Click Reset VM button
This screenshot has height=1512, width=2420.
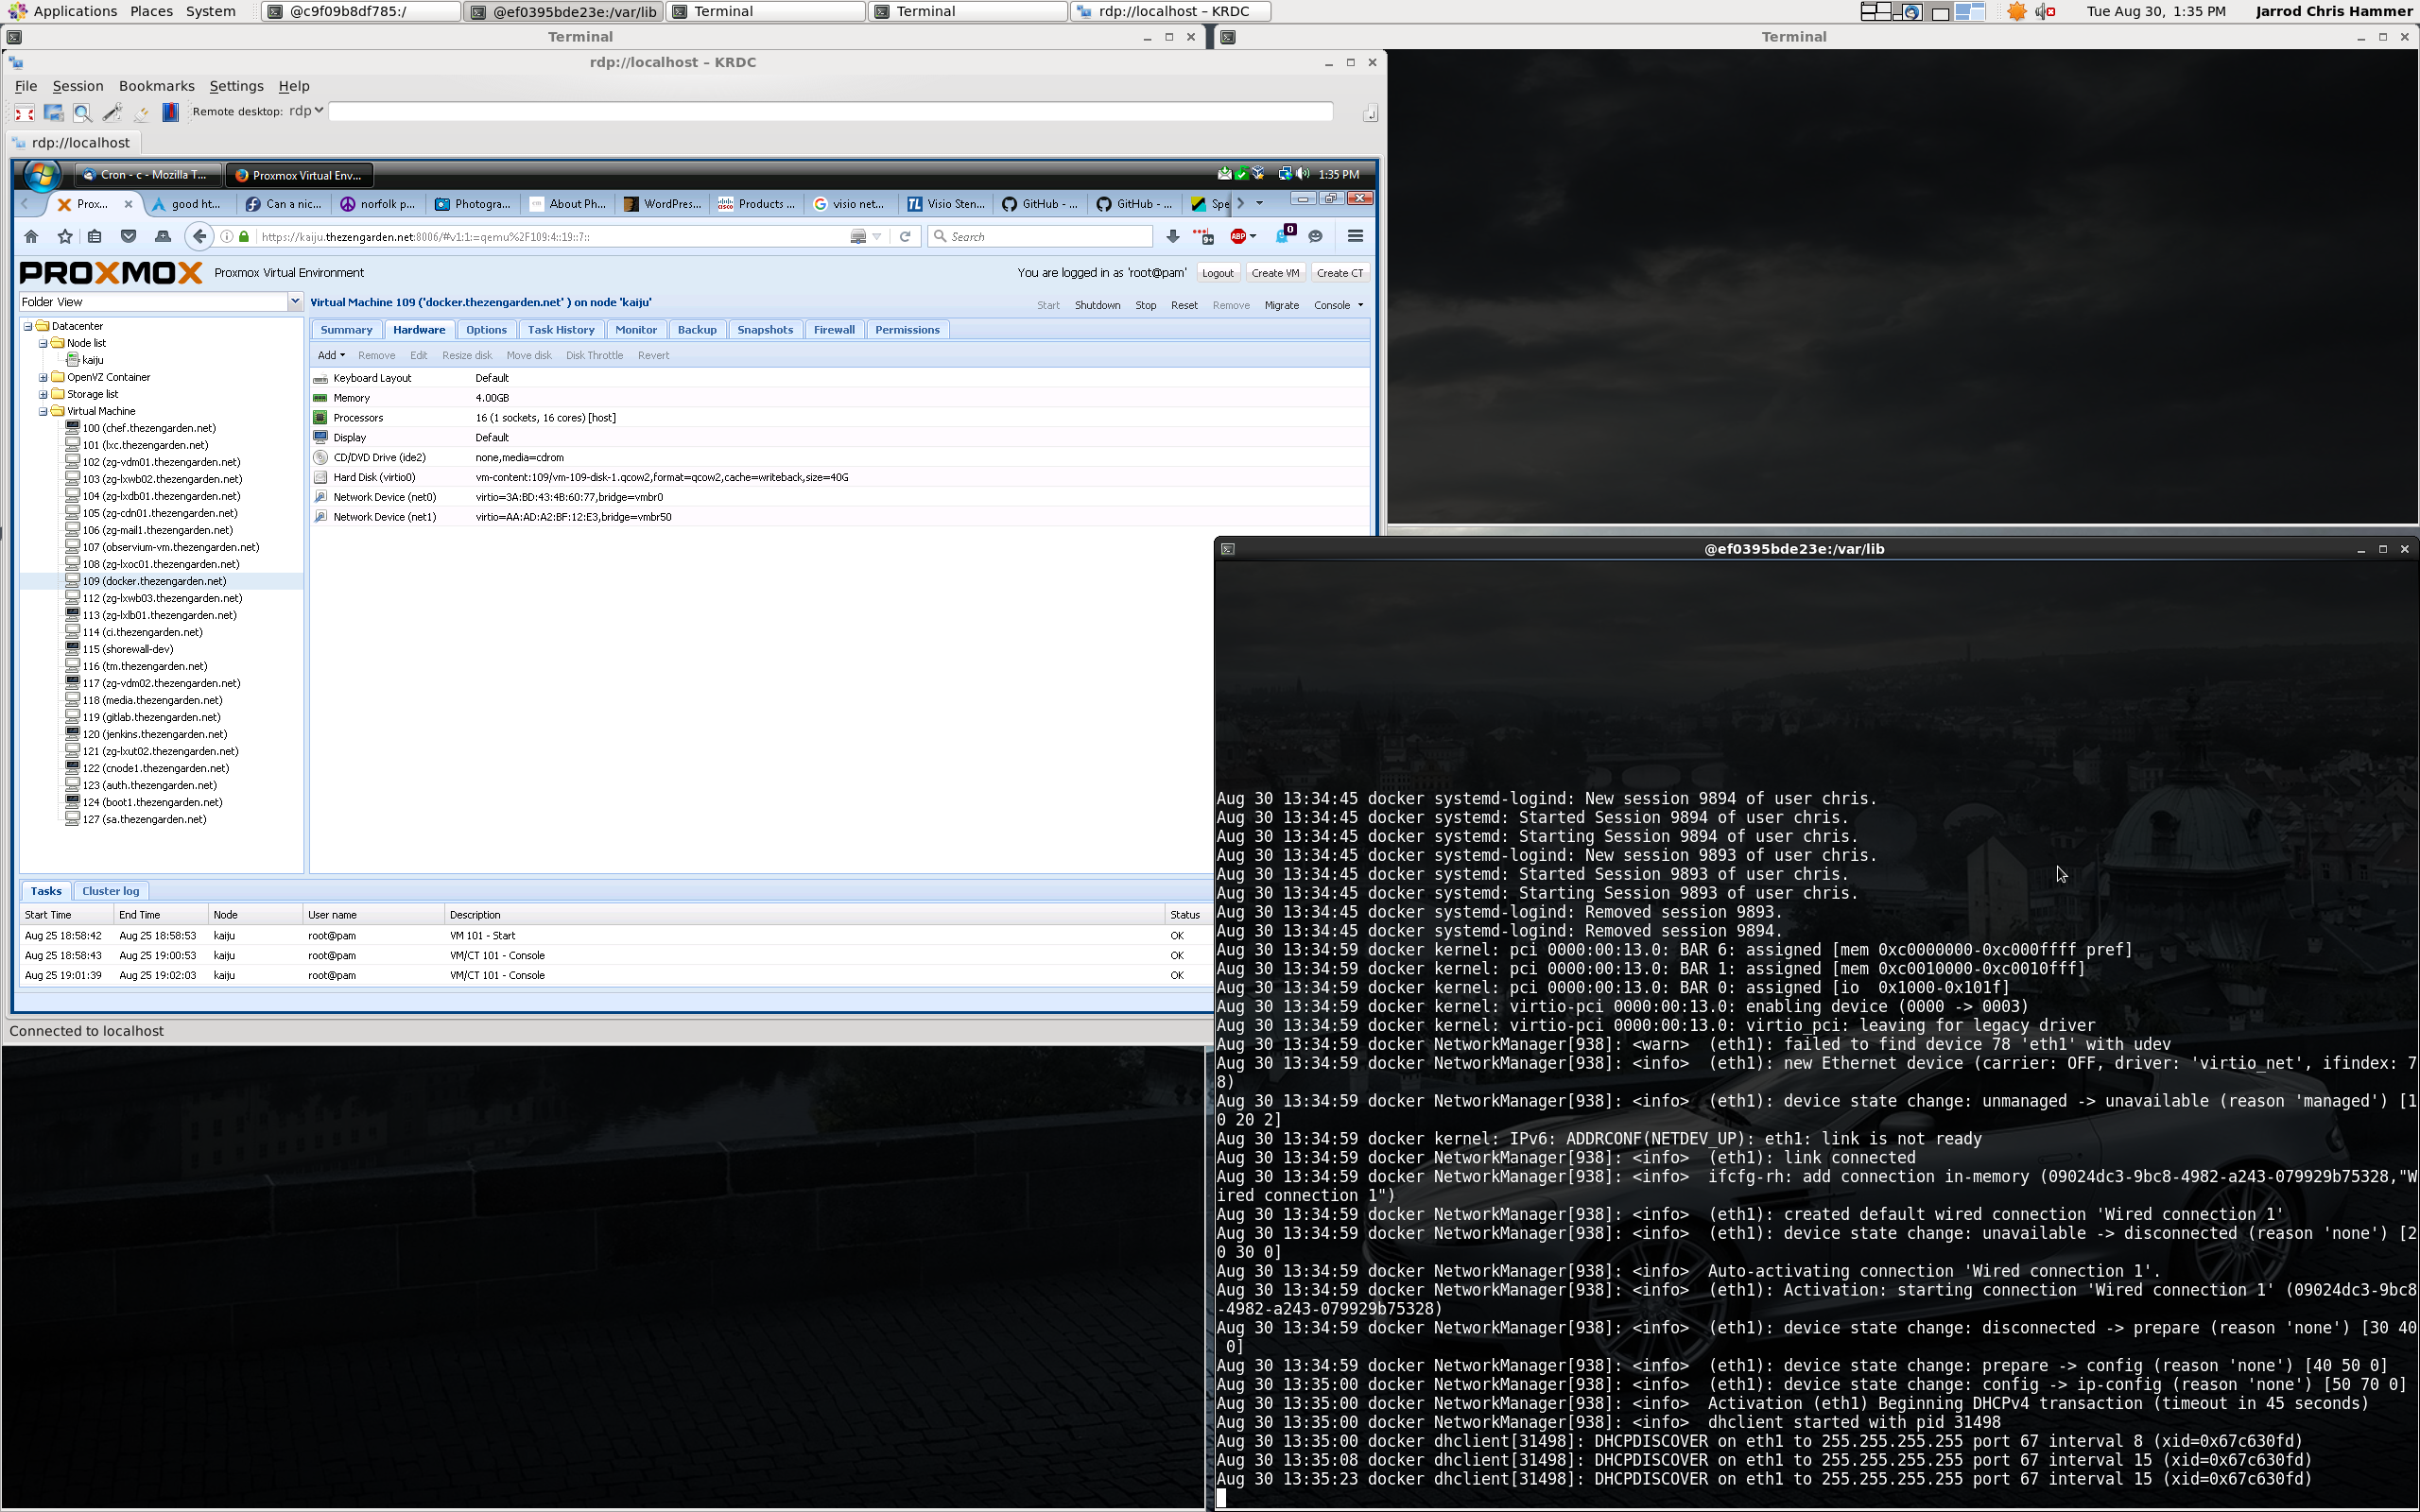click(x=1184, y=306)
